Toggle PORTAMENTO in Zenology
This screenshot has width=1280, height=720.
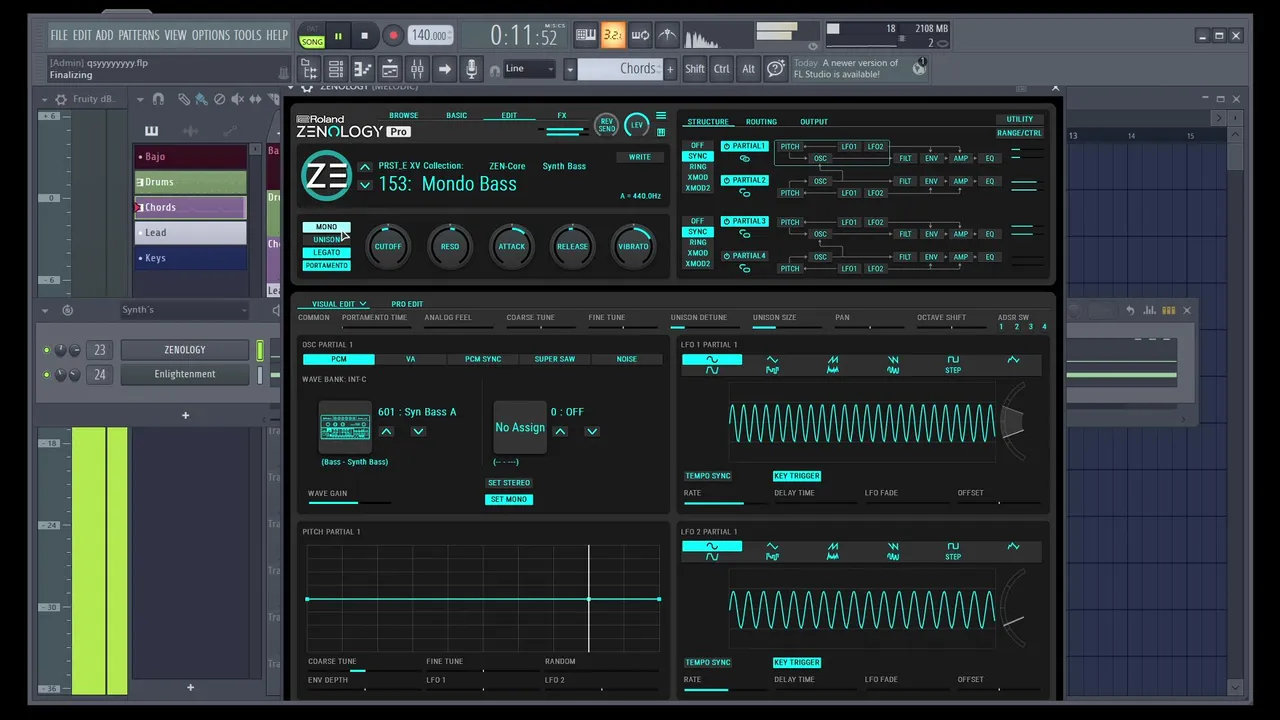click(x=327, y=266)
